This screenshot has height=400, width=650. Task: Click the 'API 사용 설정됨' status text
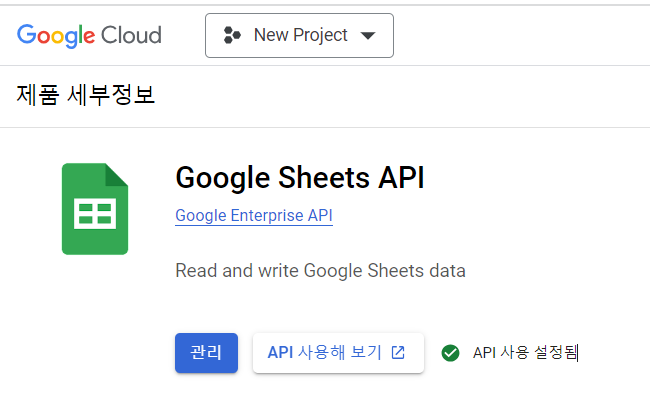525,353
